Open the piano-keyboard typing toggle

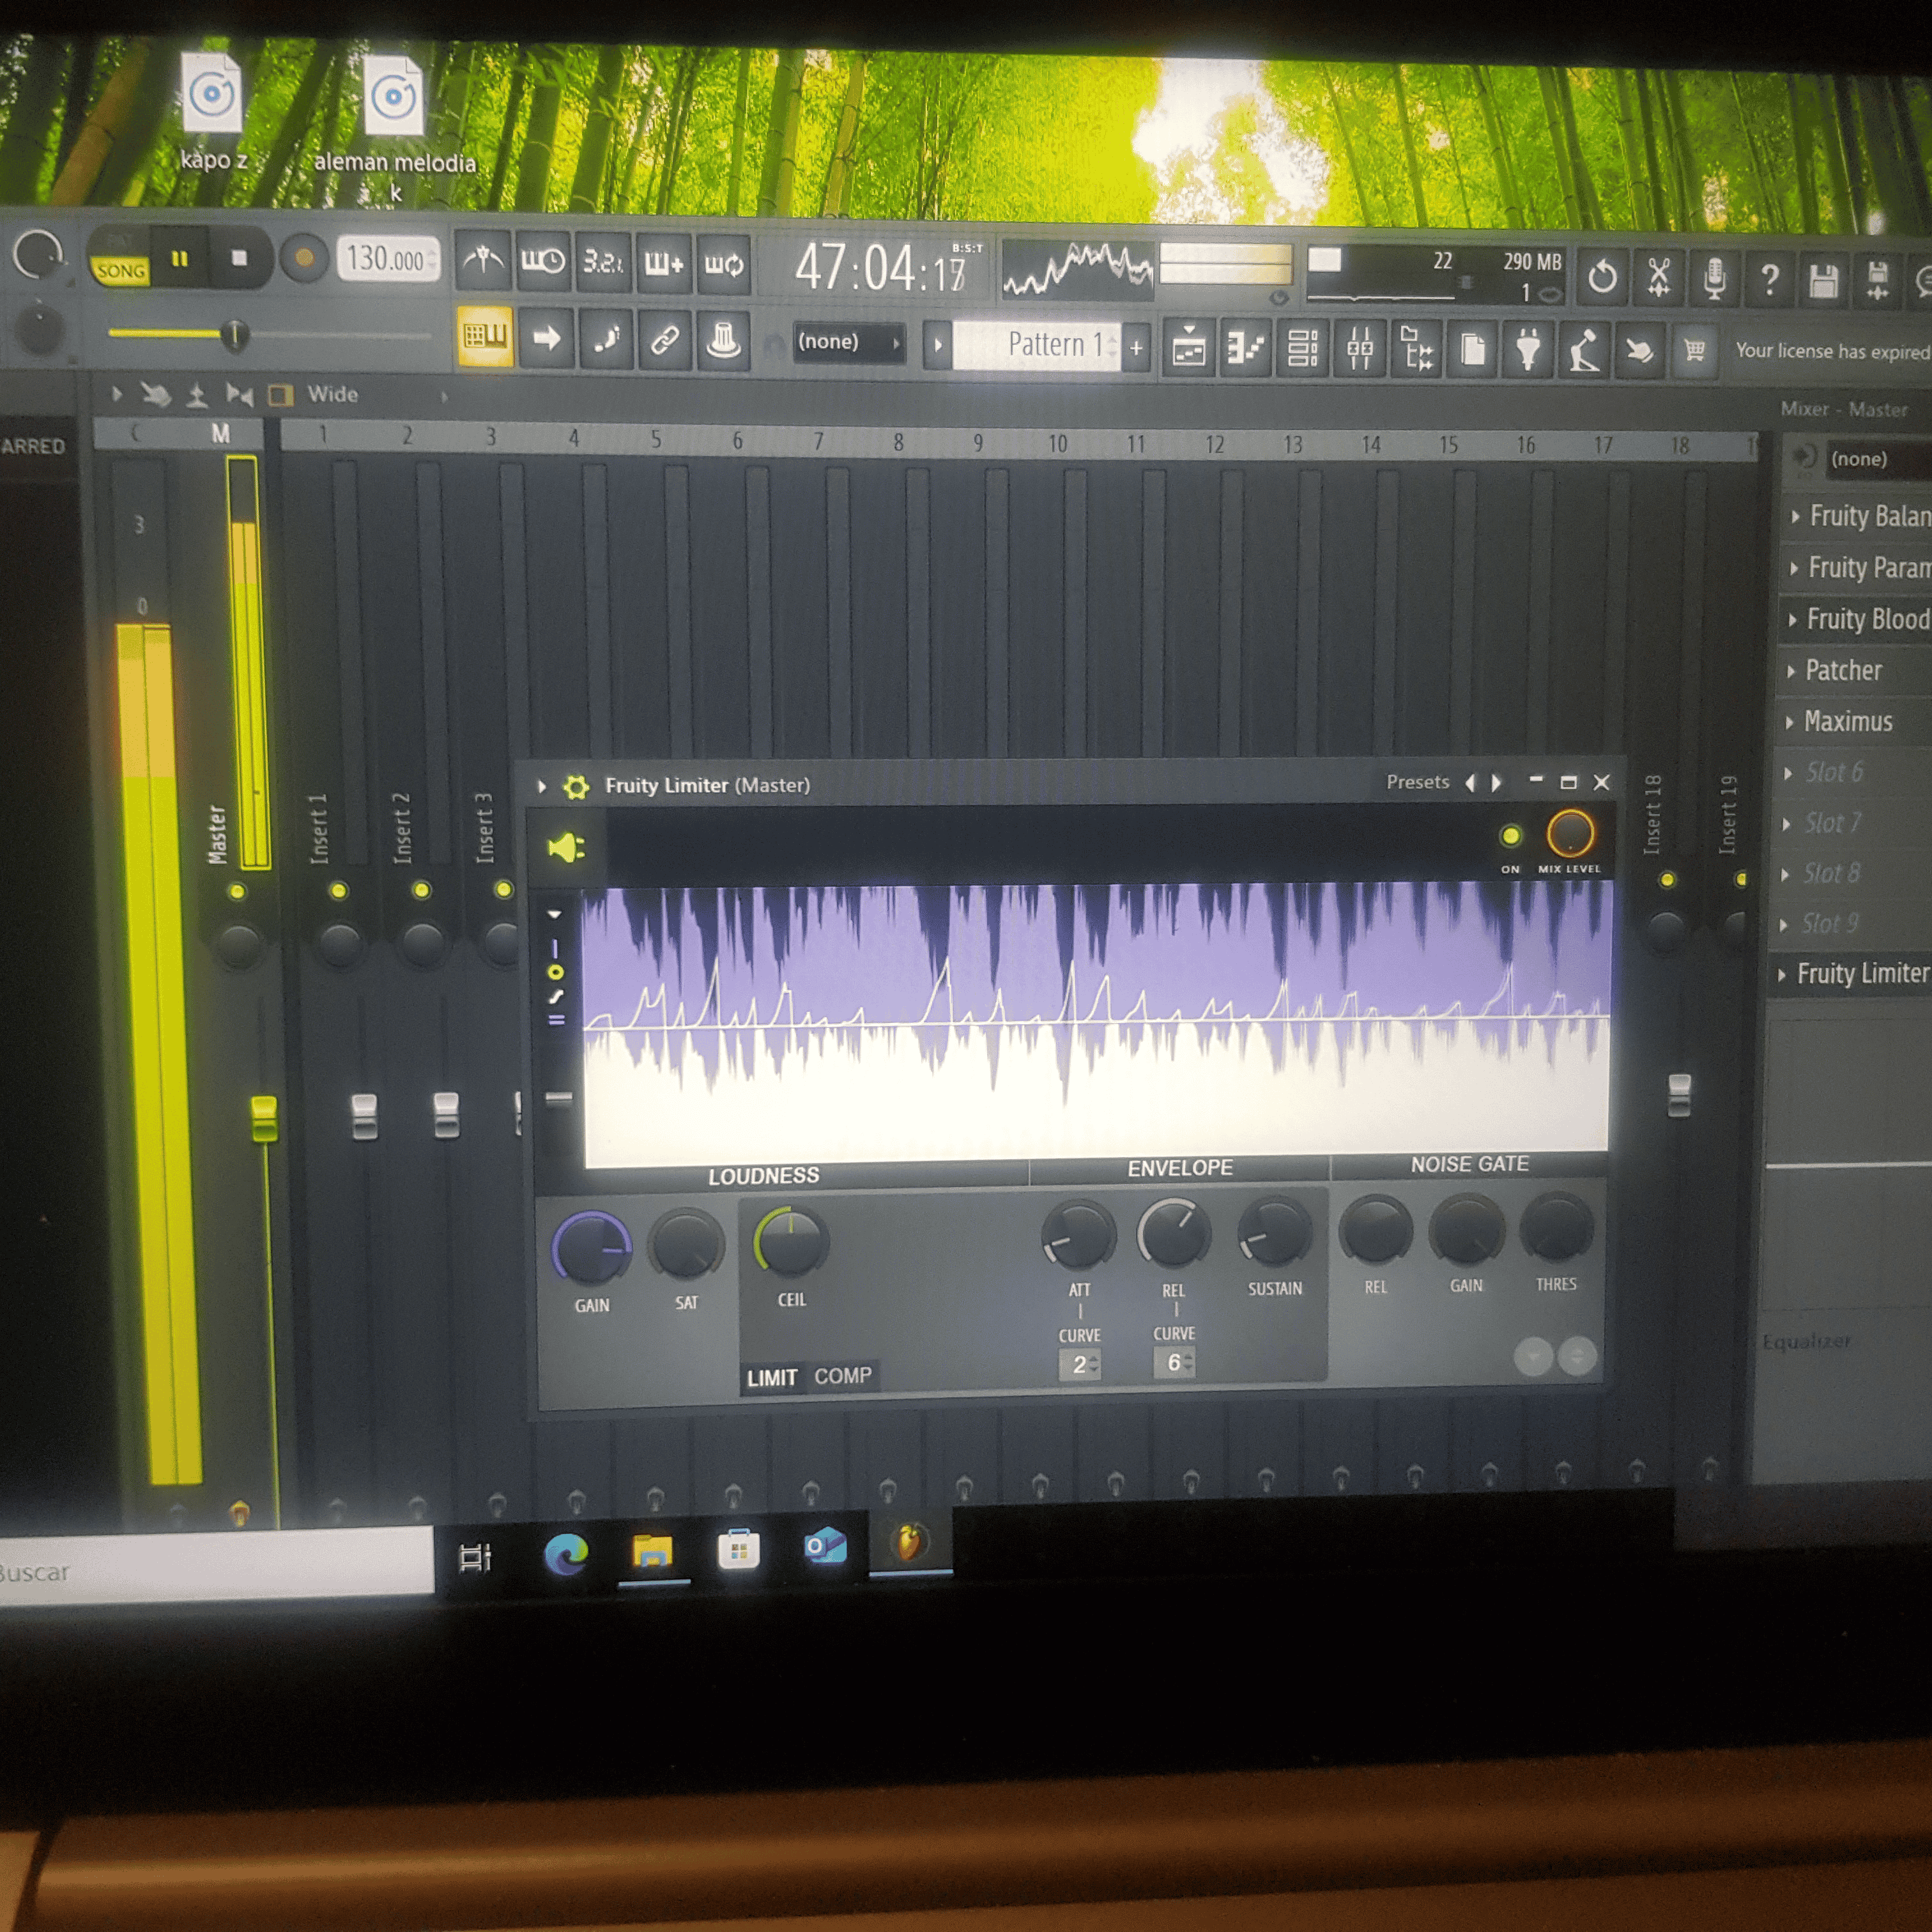click(485, 337)
